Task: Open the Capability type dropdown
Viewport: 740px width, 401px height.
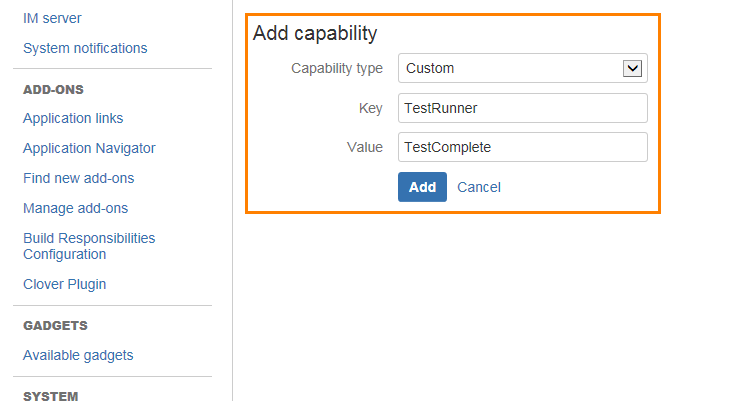Action: coord(510,68)
